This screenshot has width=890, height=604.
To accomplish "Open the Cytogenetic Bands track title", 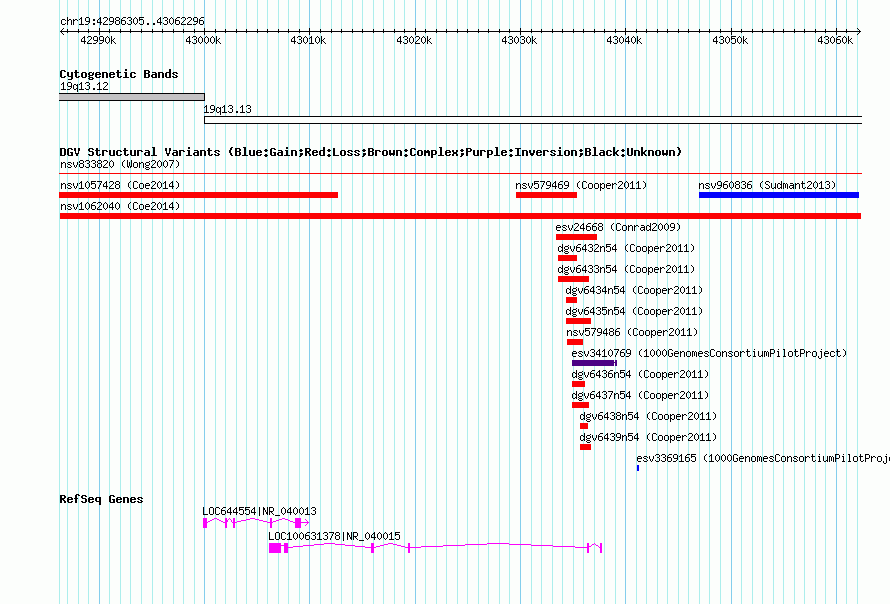I will [x=119, y=74].
